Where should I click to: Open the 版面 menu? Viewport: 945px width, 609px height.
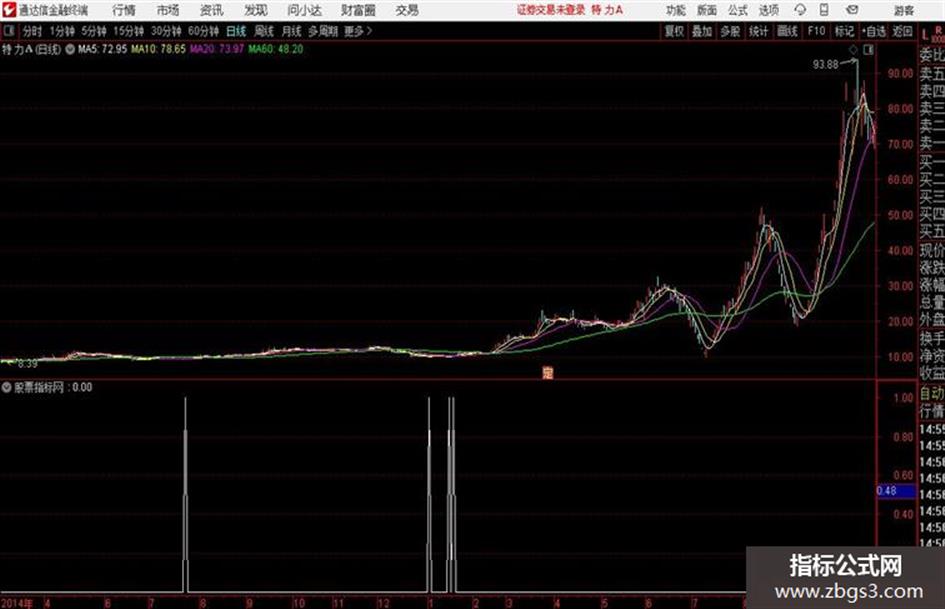point(707,10)
